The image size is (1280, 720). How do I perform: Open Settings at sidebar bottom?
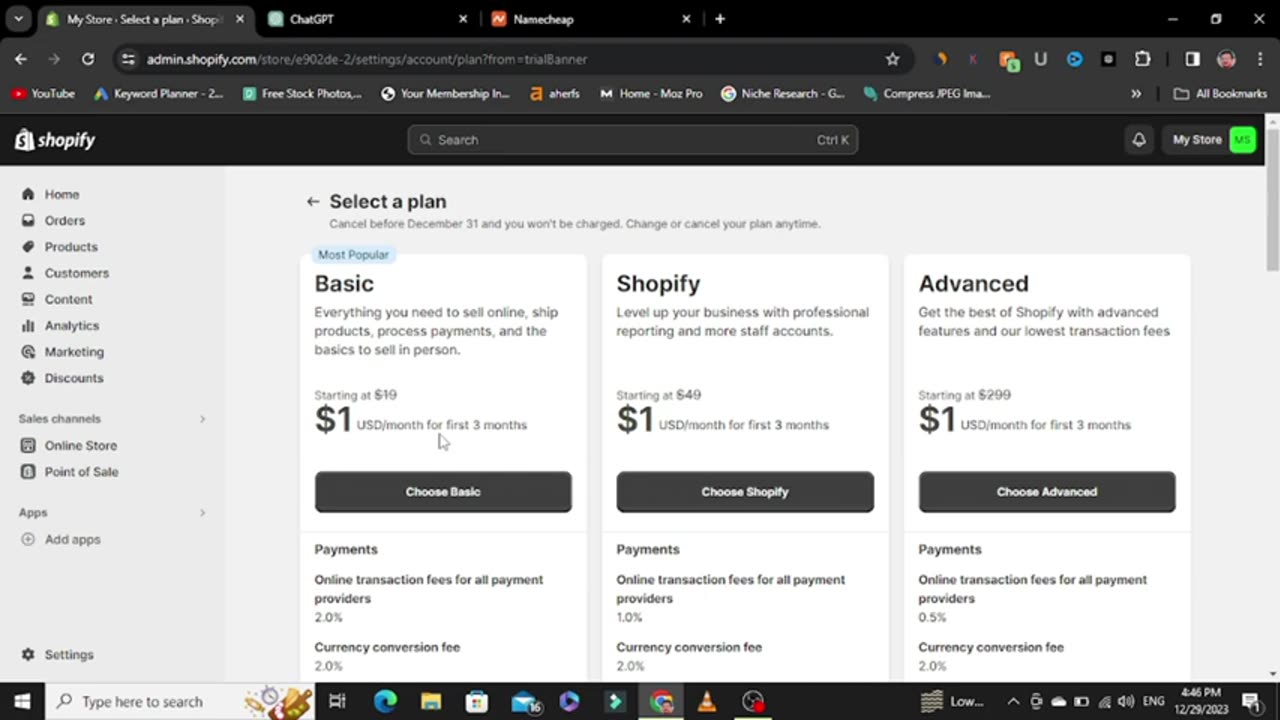pyautogui.click(x=68, y=654)
